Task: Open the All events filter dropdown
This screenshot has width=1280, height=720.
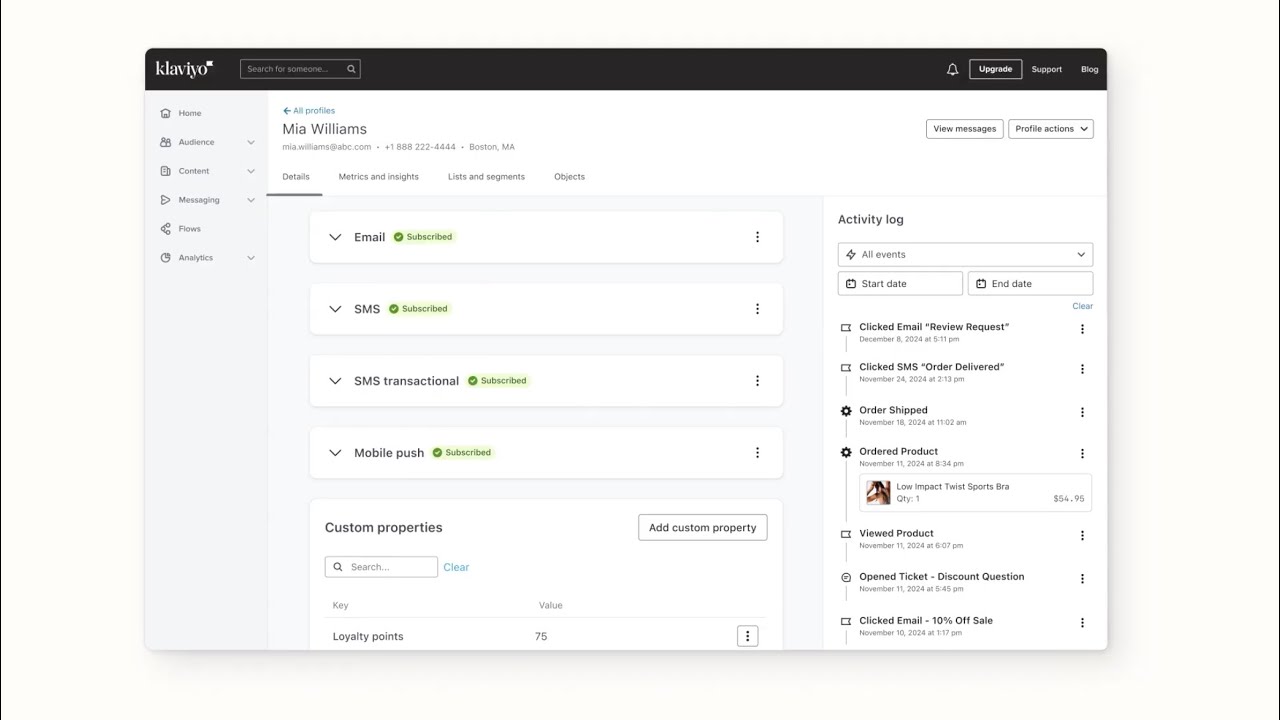Action: pyautogui.click(x=965, y=255)
